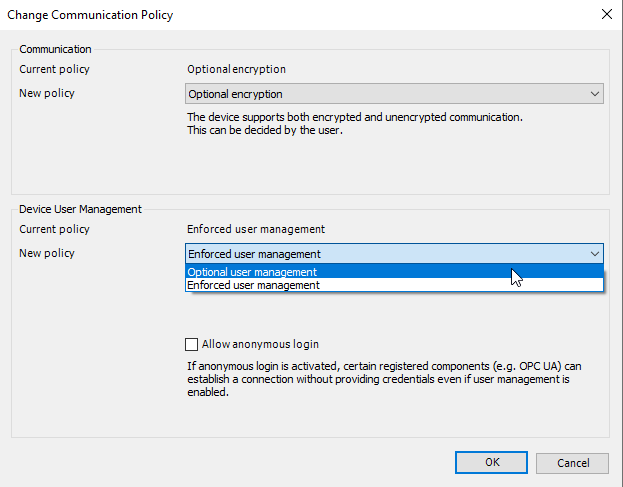
Task: Click the Allow anonymous login label text
Action: tap(260, 344)
